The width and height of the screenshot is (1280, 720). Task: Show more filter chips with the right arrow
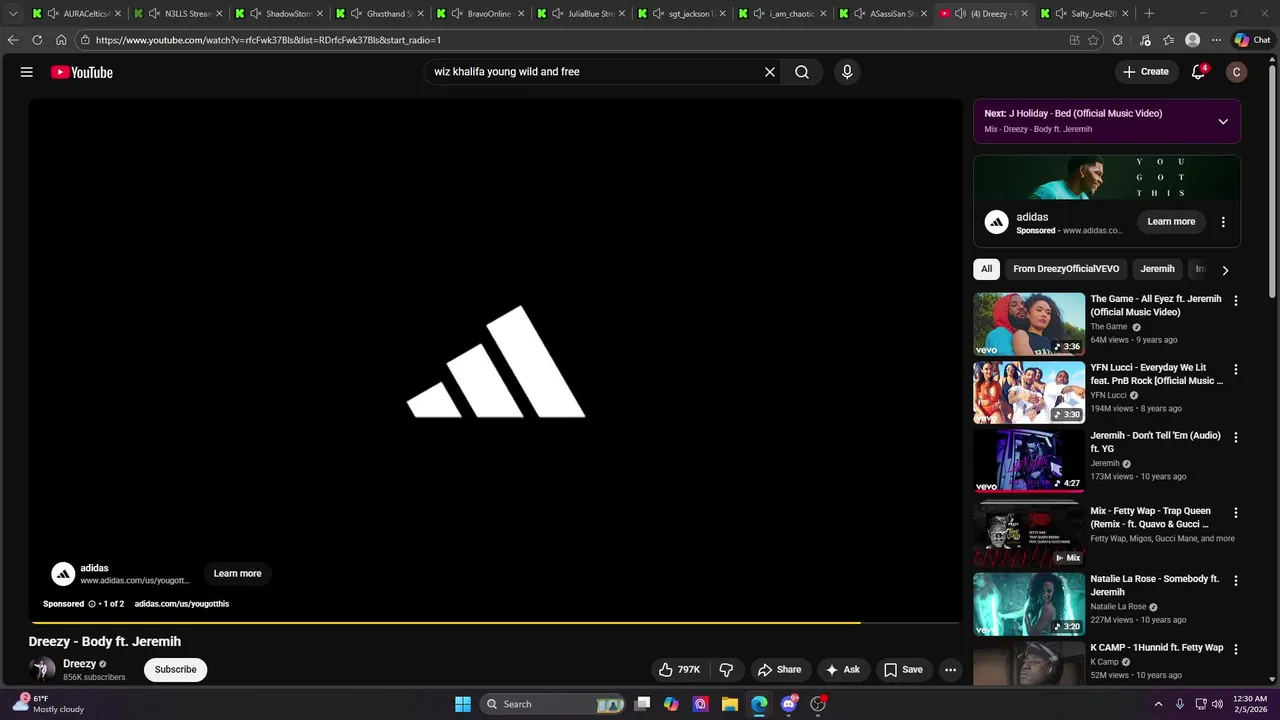coord(1225,270)
